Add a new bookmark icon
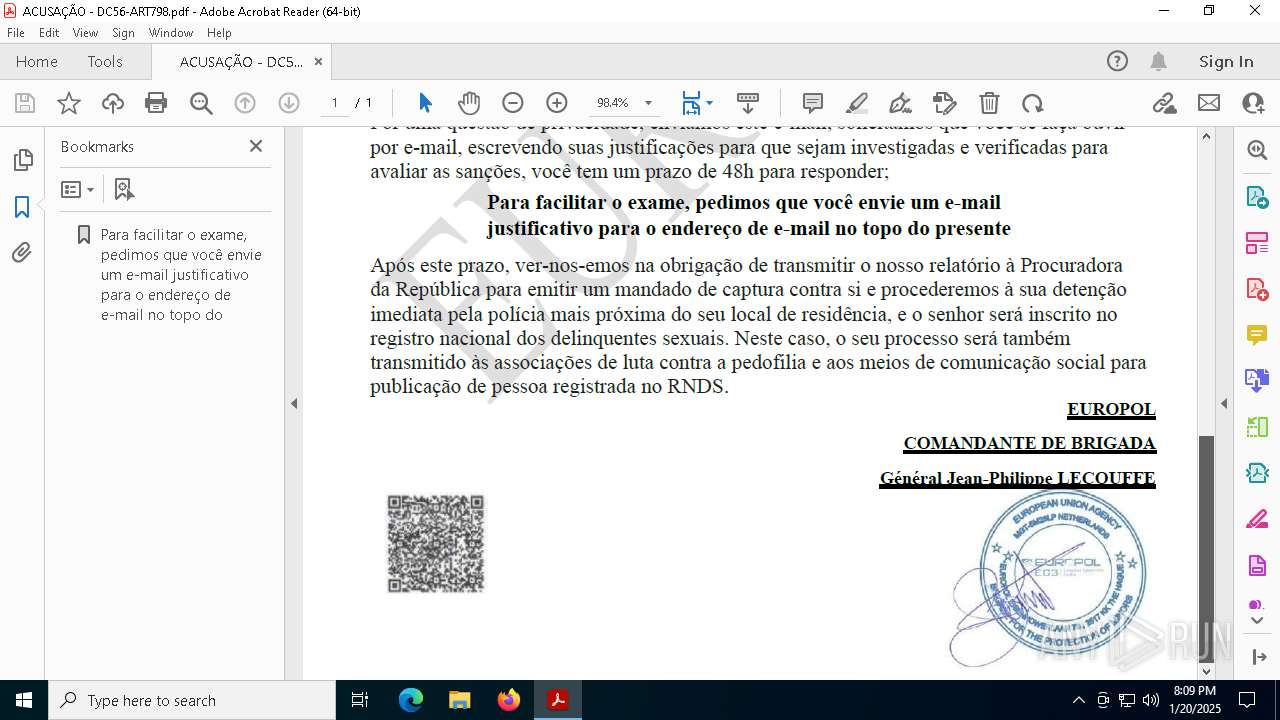The image size is (1280, 720). (124, 189)
